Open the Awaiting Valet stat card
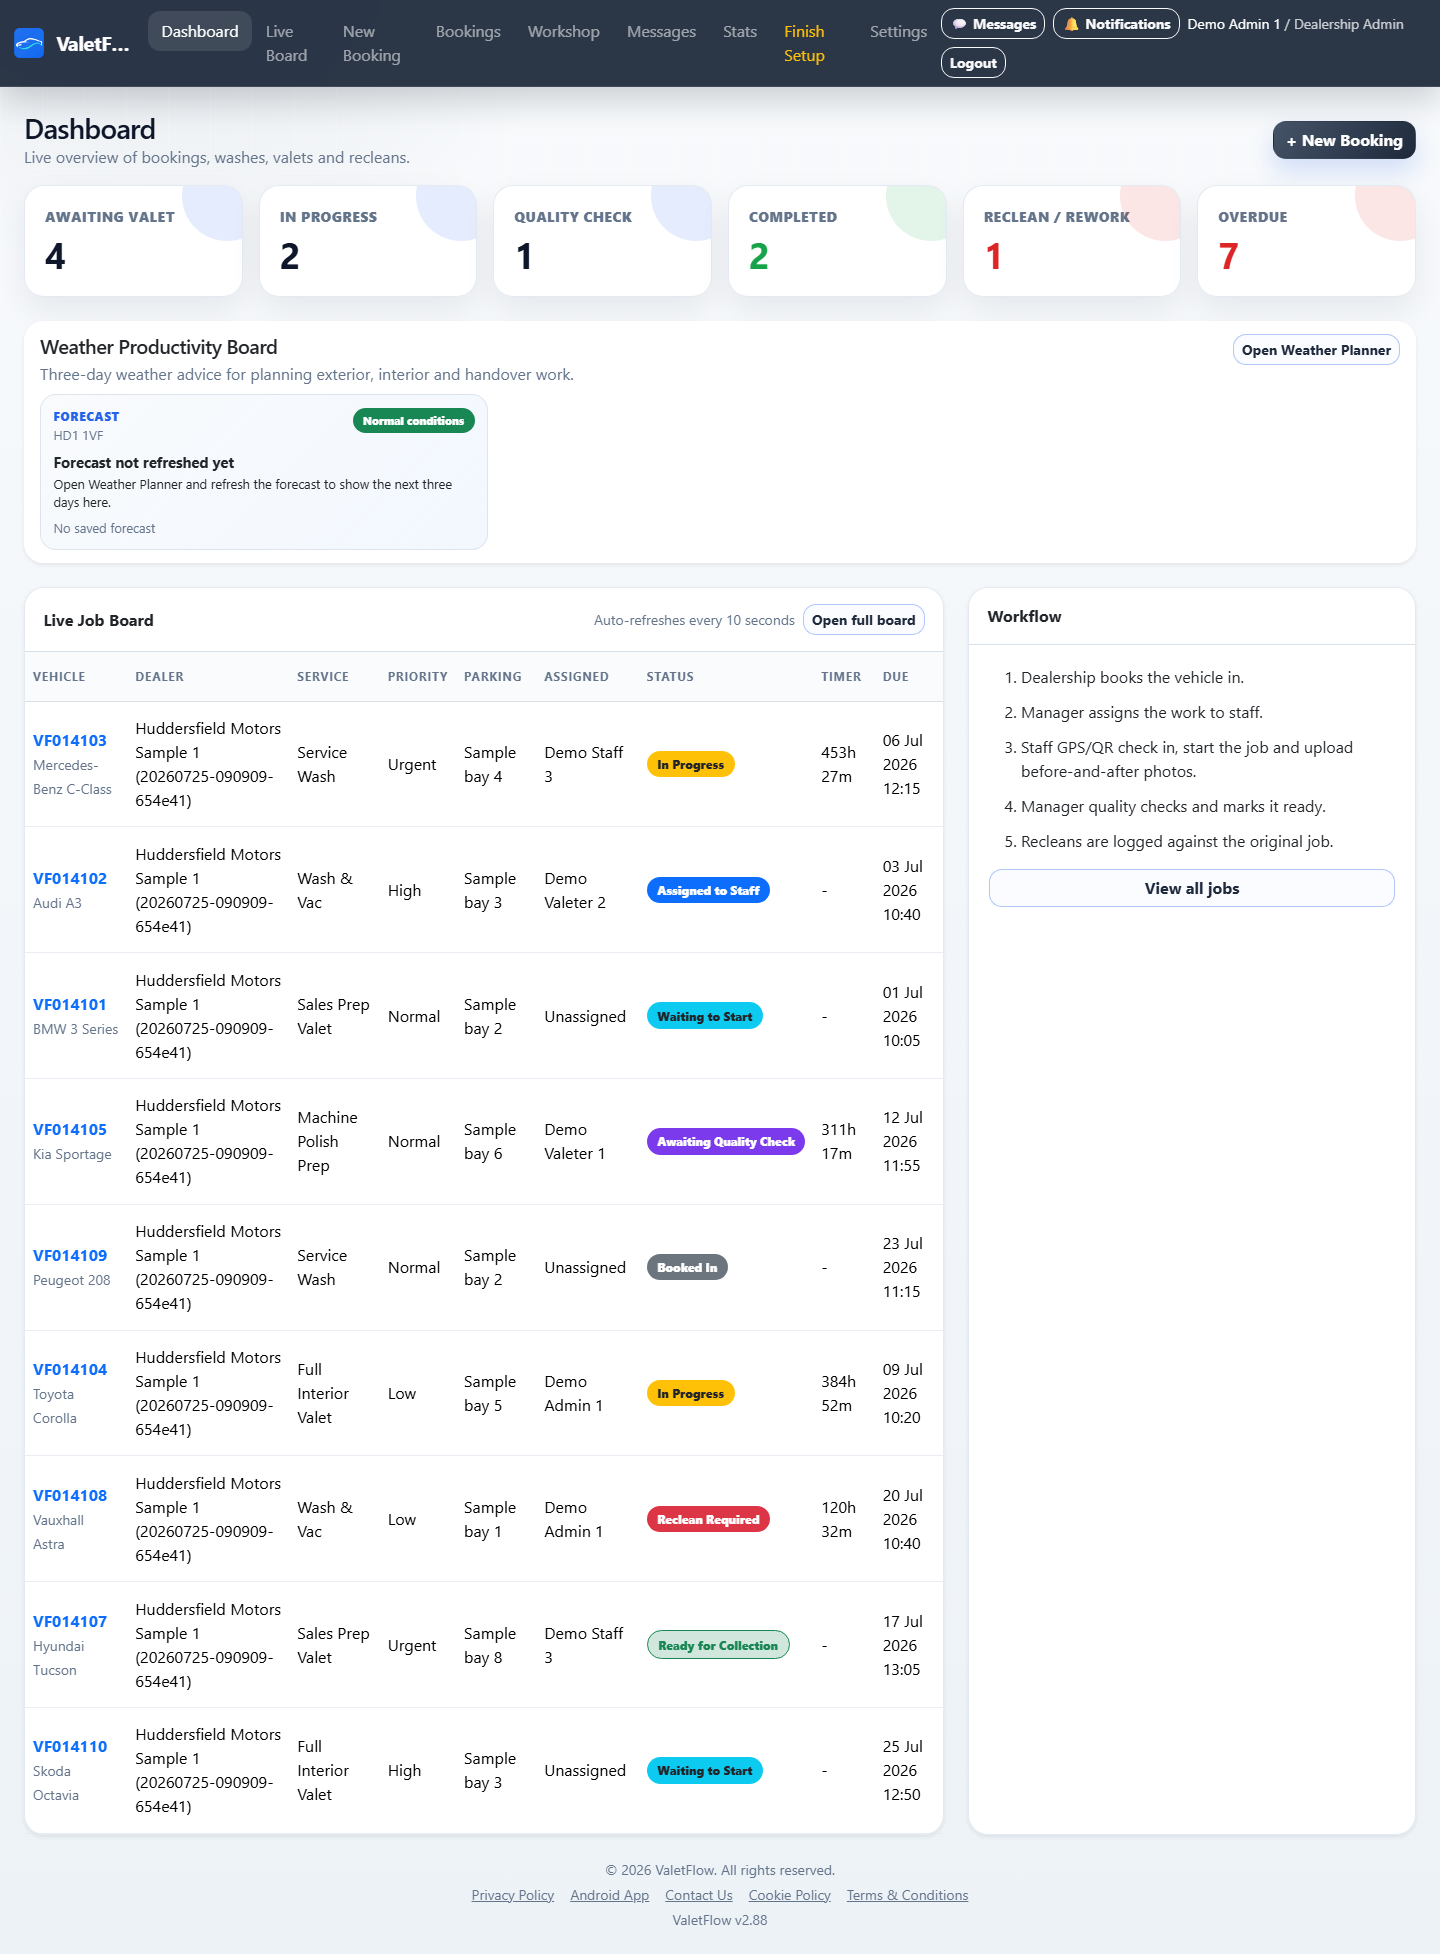 point(133,241)
